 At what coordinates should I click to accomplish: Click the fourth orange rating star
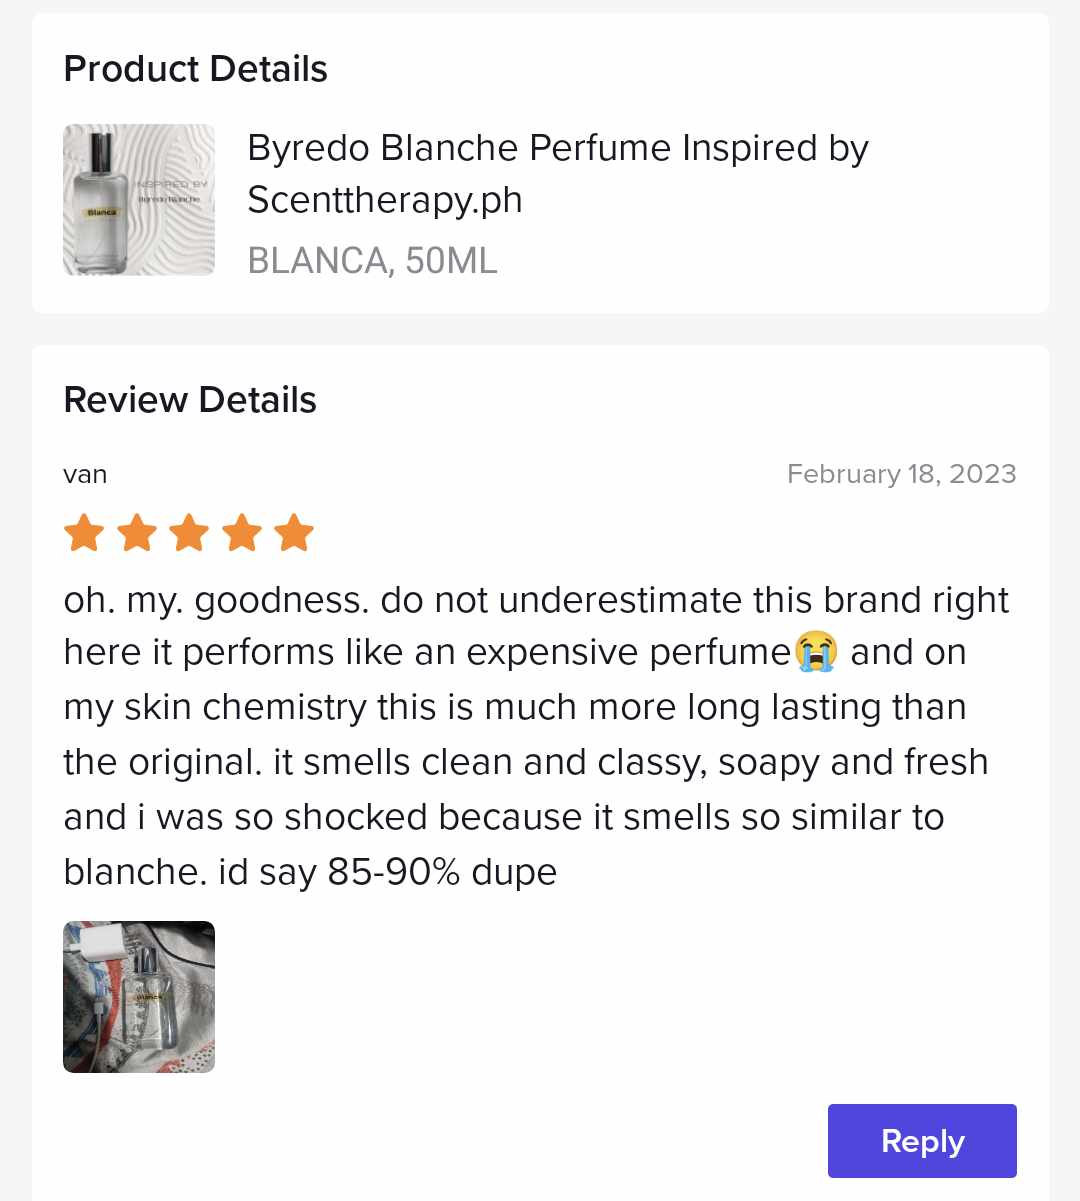click(242, 533)
